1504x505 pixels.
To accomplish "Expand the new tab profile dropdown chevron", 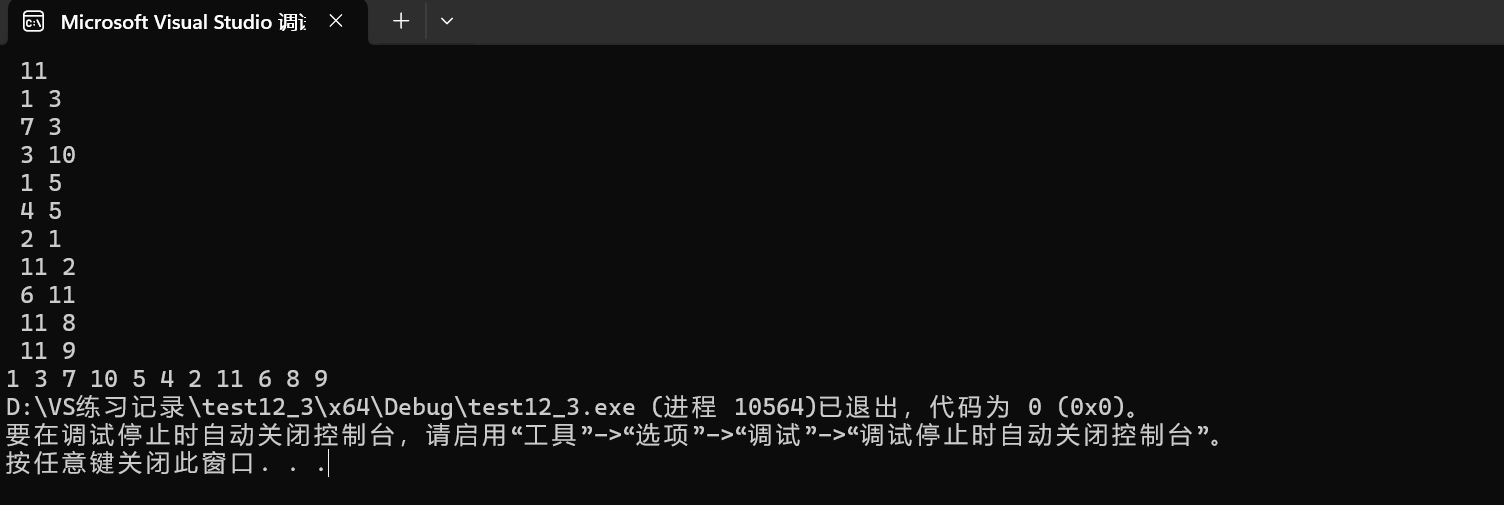I will pyautogui.click(x=447, y=21).
